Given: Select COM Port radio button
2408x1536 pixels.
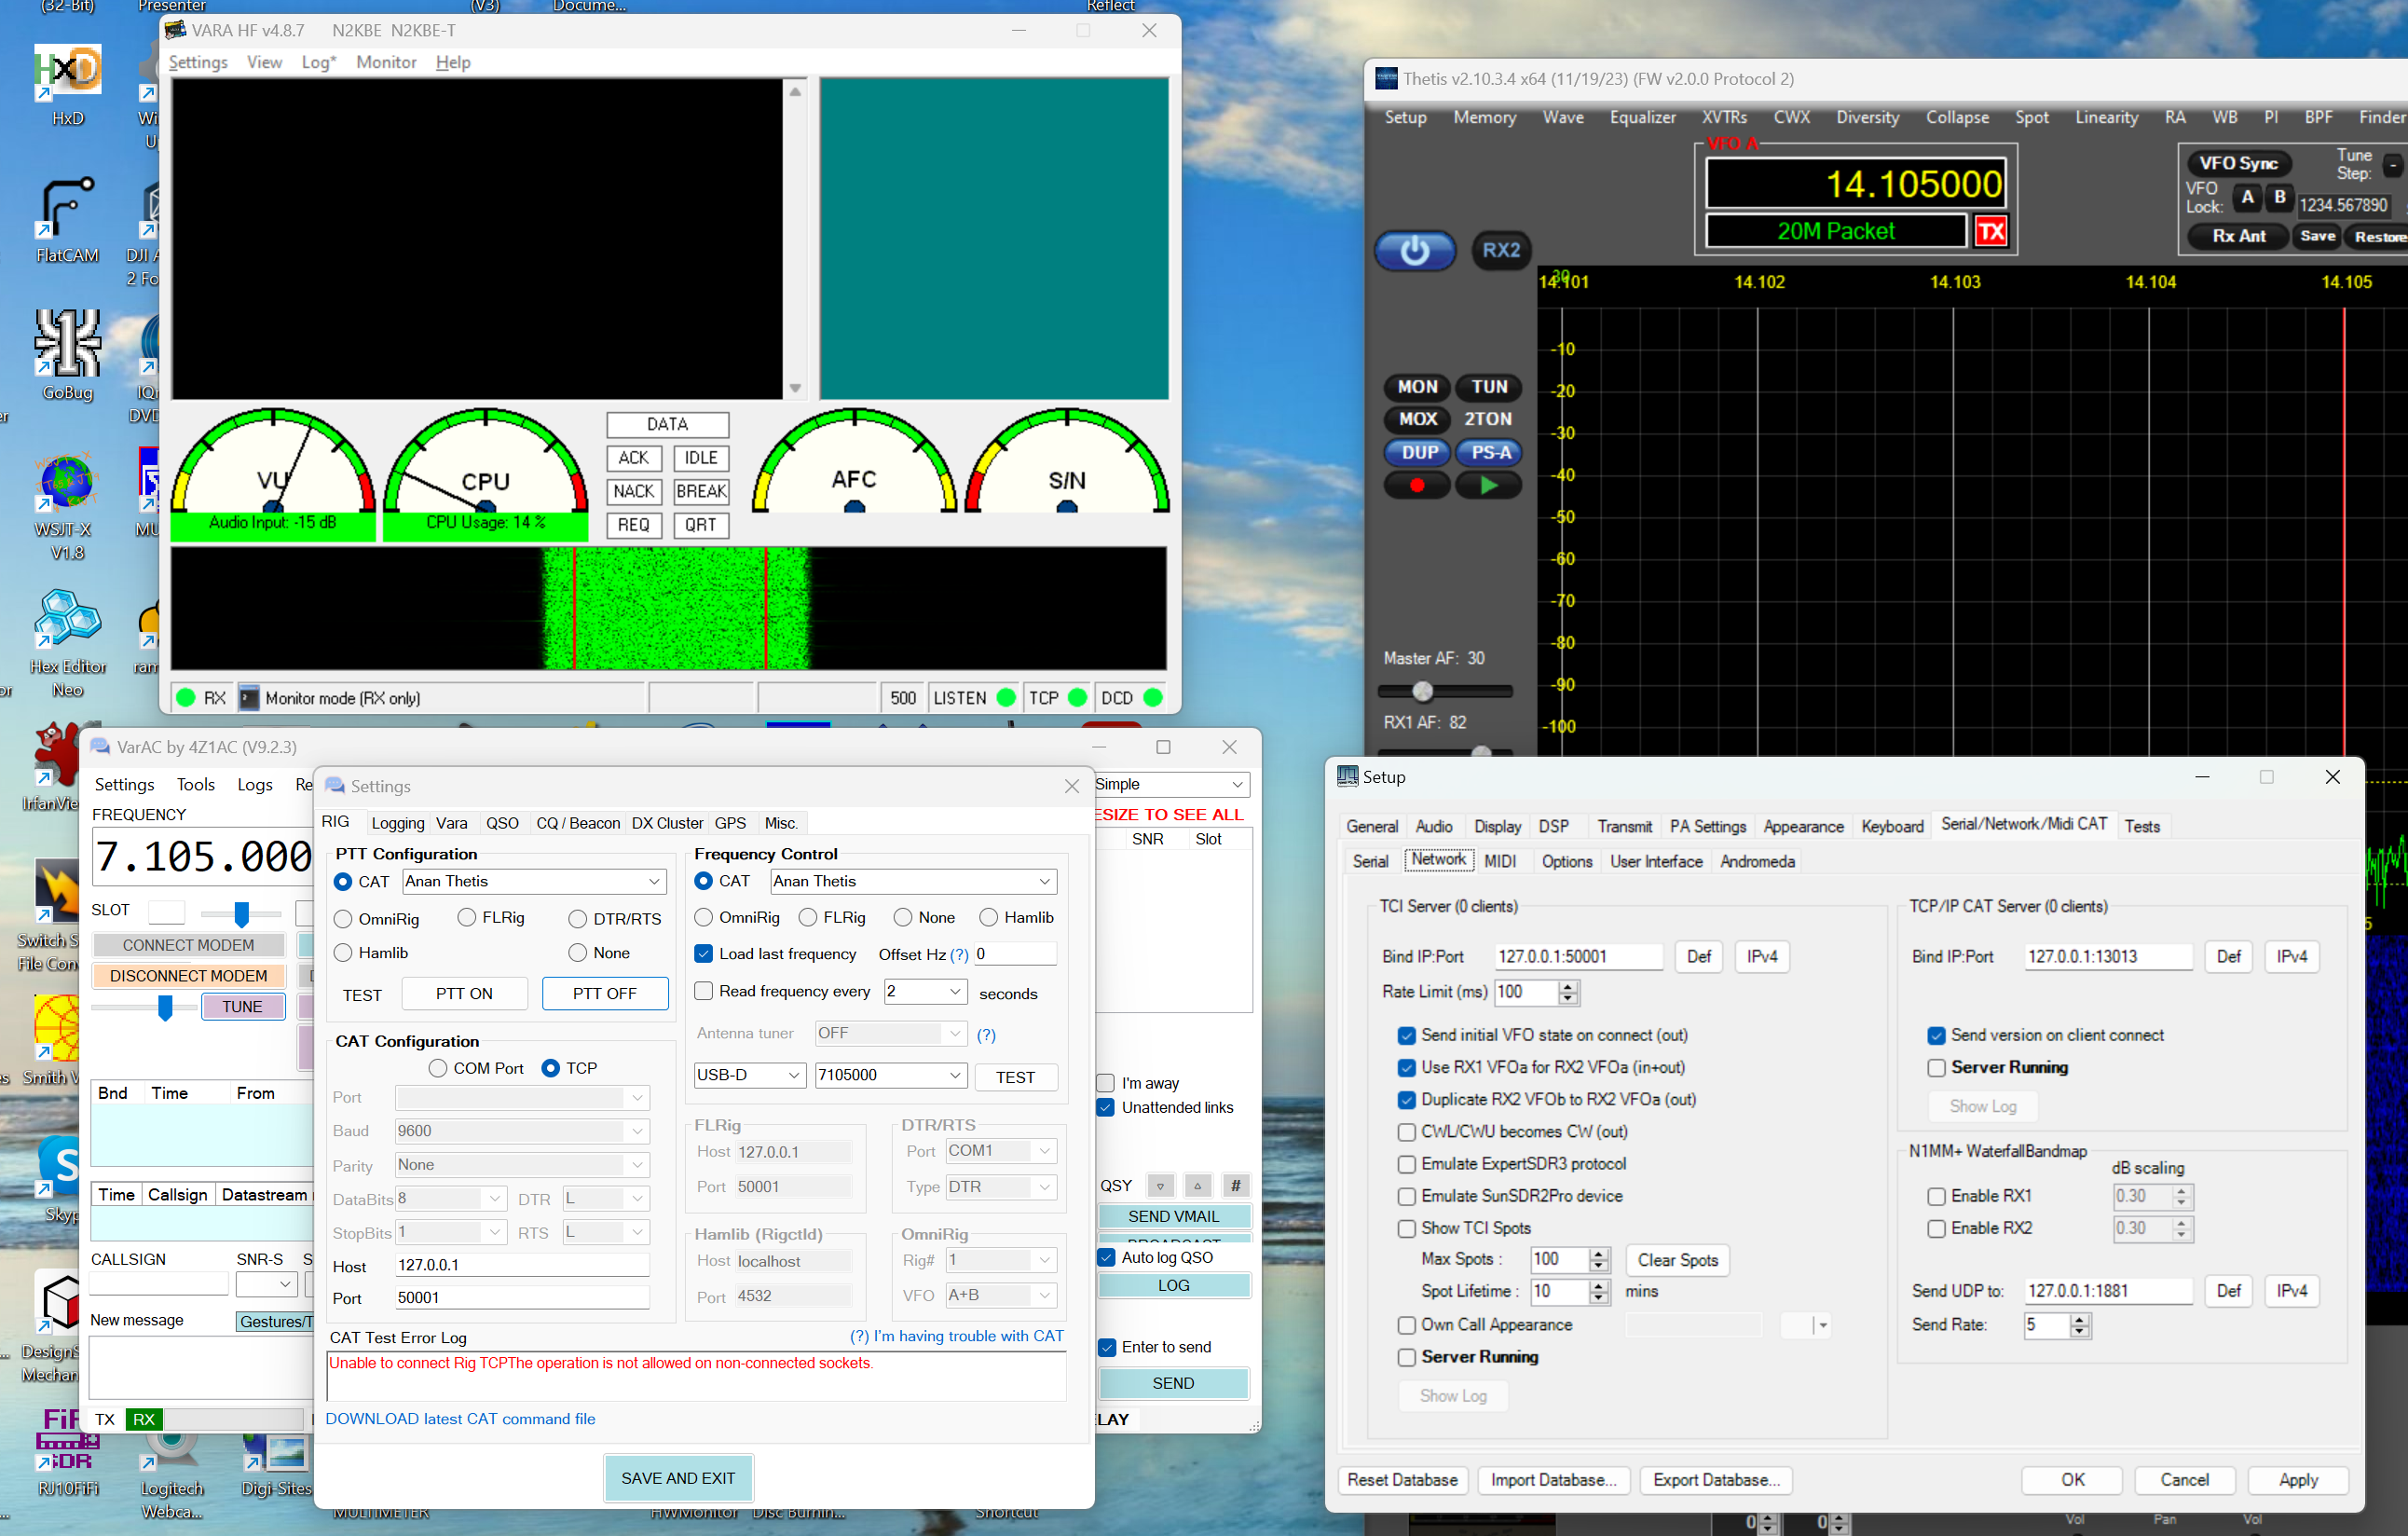Looking at the screenshot, I should [438, 1068].
